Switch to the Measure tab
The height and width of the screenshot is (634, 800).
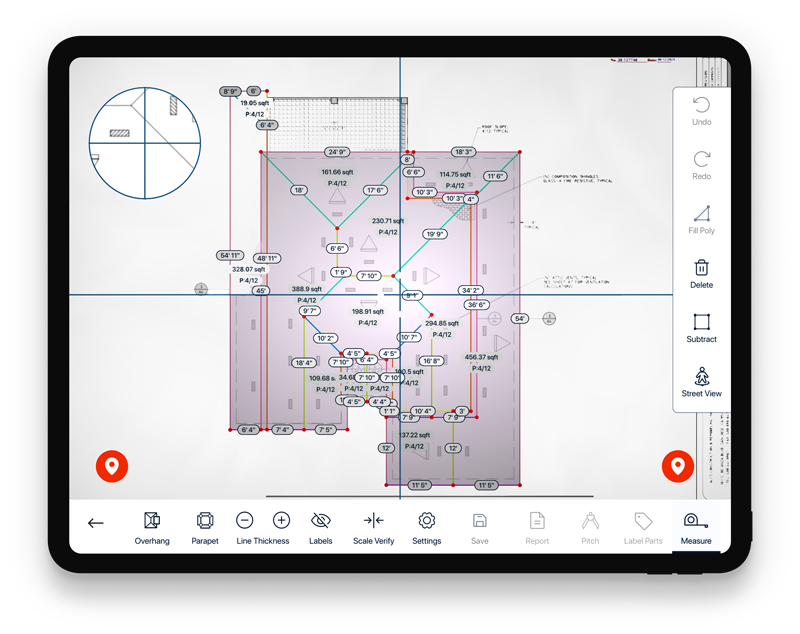tap(696, 526)
